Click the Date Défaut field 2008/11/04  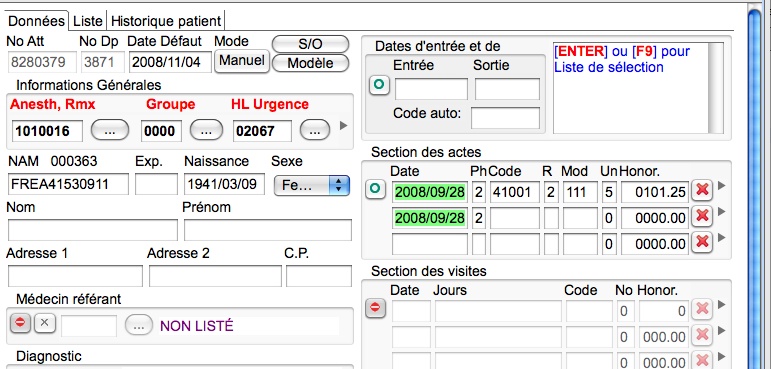pyautogui.click(x=170, y=62)
